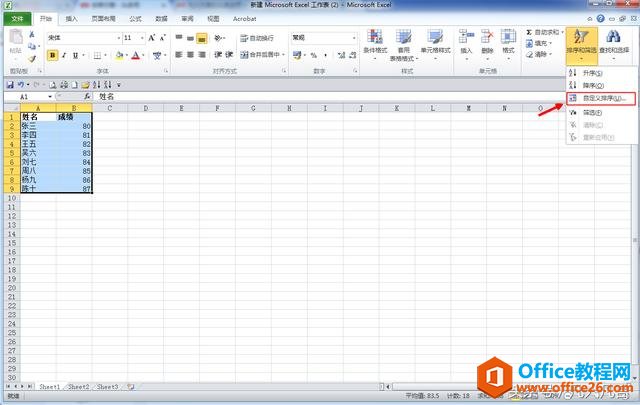The height and width of the screenshot is (405, 640).
Task: Open conditional formatting 条件格式 menu
Action: click(375, 45)
